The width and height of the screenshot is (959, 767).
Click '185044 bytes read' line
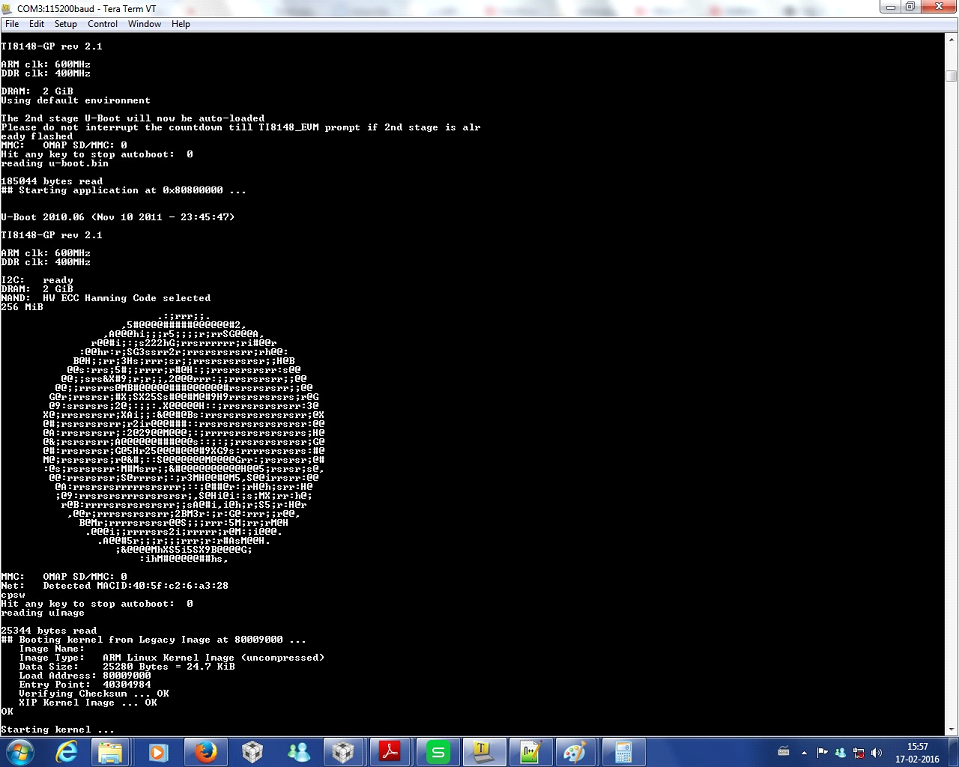[x=51, y=181]
